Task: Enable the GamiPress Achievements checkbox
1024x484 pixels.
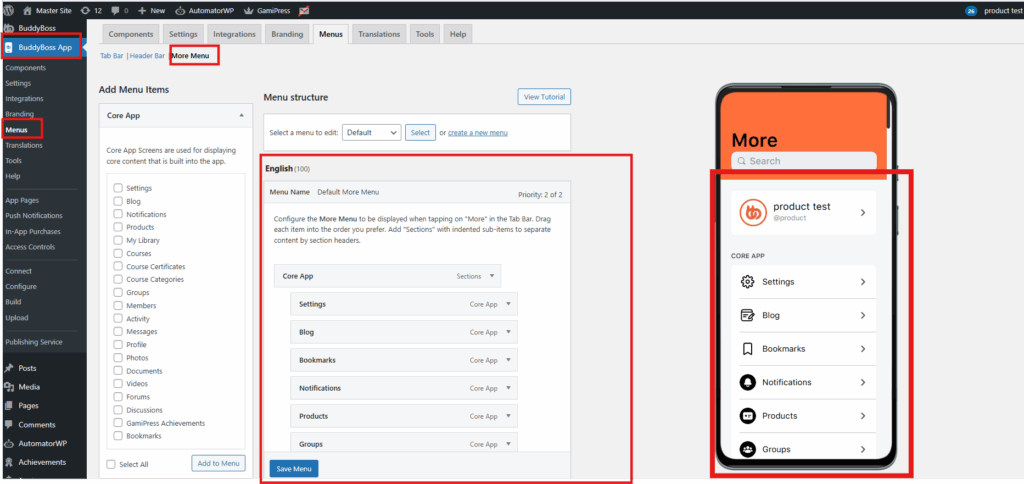Action: pyautogui.click(x=119, y=423)
